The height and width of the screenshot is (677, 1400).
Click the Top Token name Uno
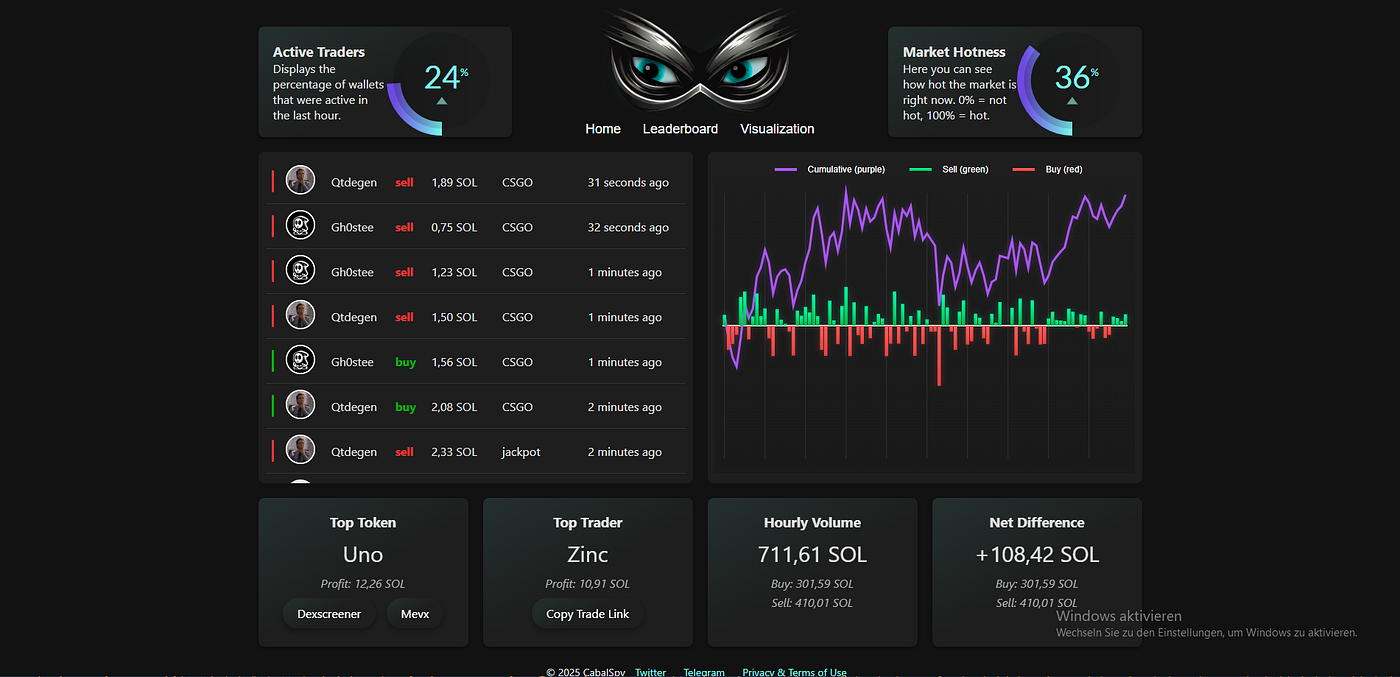point(363,555)
